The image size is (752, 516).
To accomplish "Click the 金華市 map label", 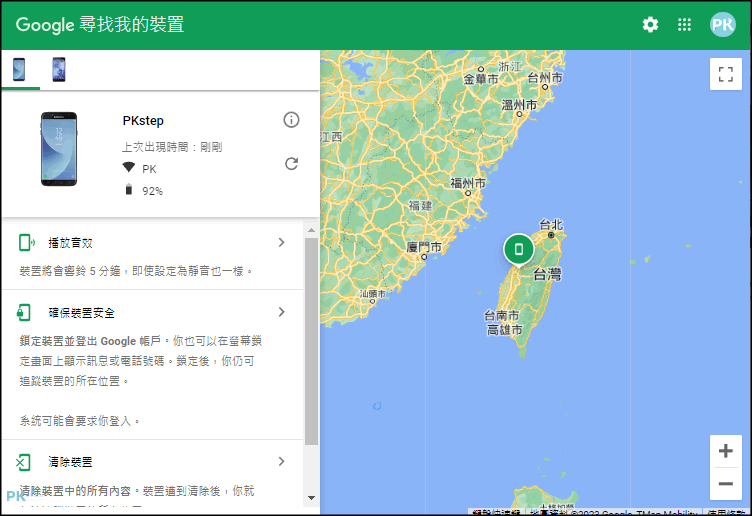I will tap(481, 79).
